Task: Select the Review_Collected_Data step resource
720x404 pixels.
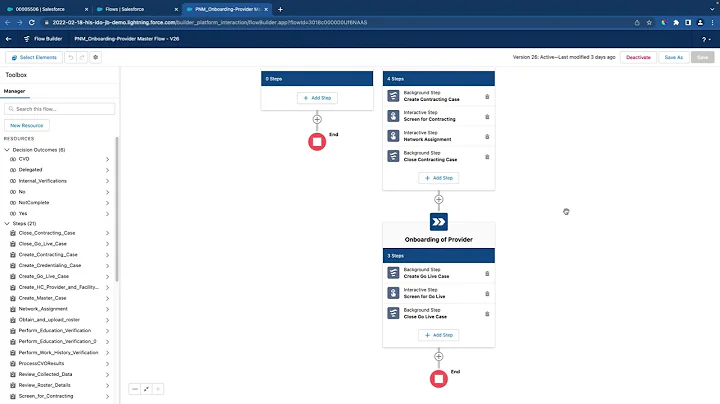Action: click(x=45, y=374)
